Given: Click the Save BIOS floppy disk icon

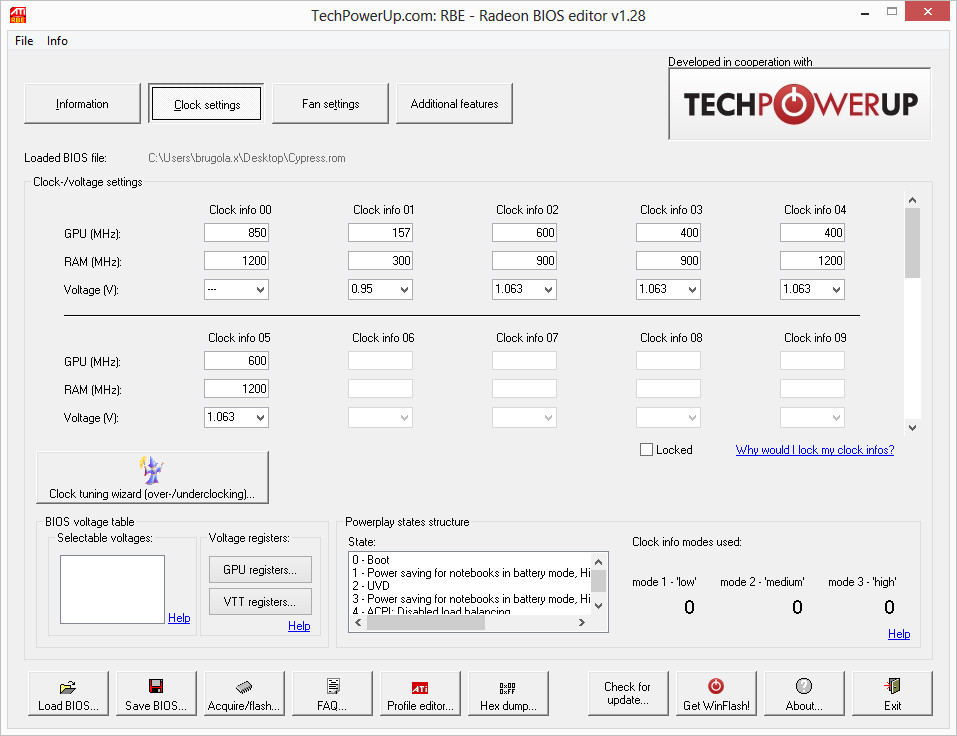Looking at the screenshot, I should pyautogui.click(x=156, y=686).
